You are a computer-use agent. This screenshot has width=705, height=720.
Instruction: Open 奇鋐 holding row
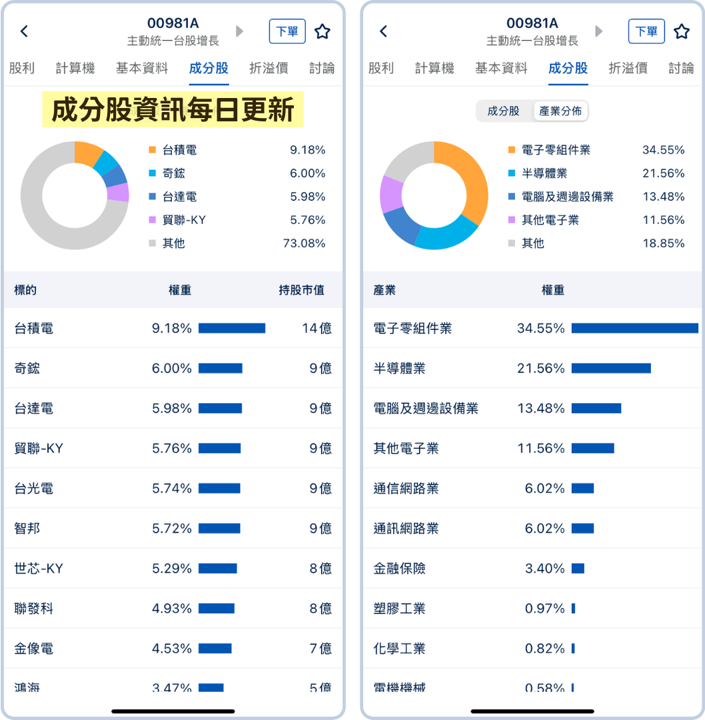point(173,368)
